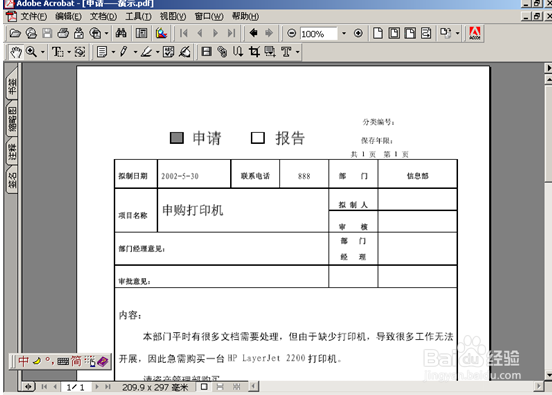Click the colorful Search icon
The image size is (552, 395).
point(161,33)
